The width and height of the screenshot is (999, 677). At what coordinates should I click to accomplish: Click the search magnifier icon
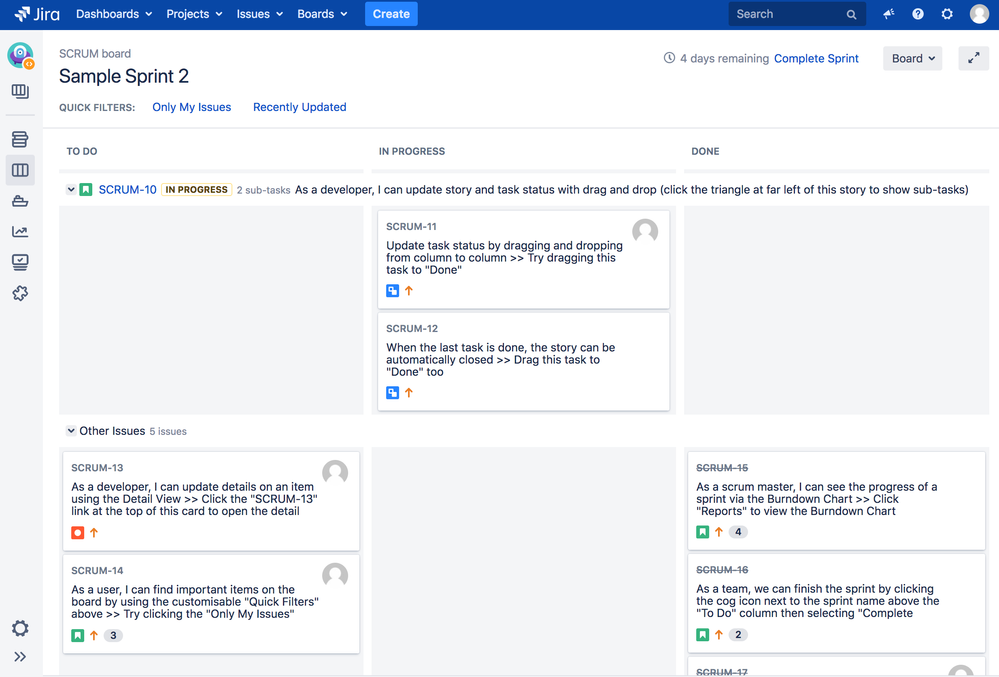[851, 15]
